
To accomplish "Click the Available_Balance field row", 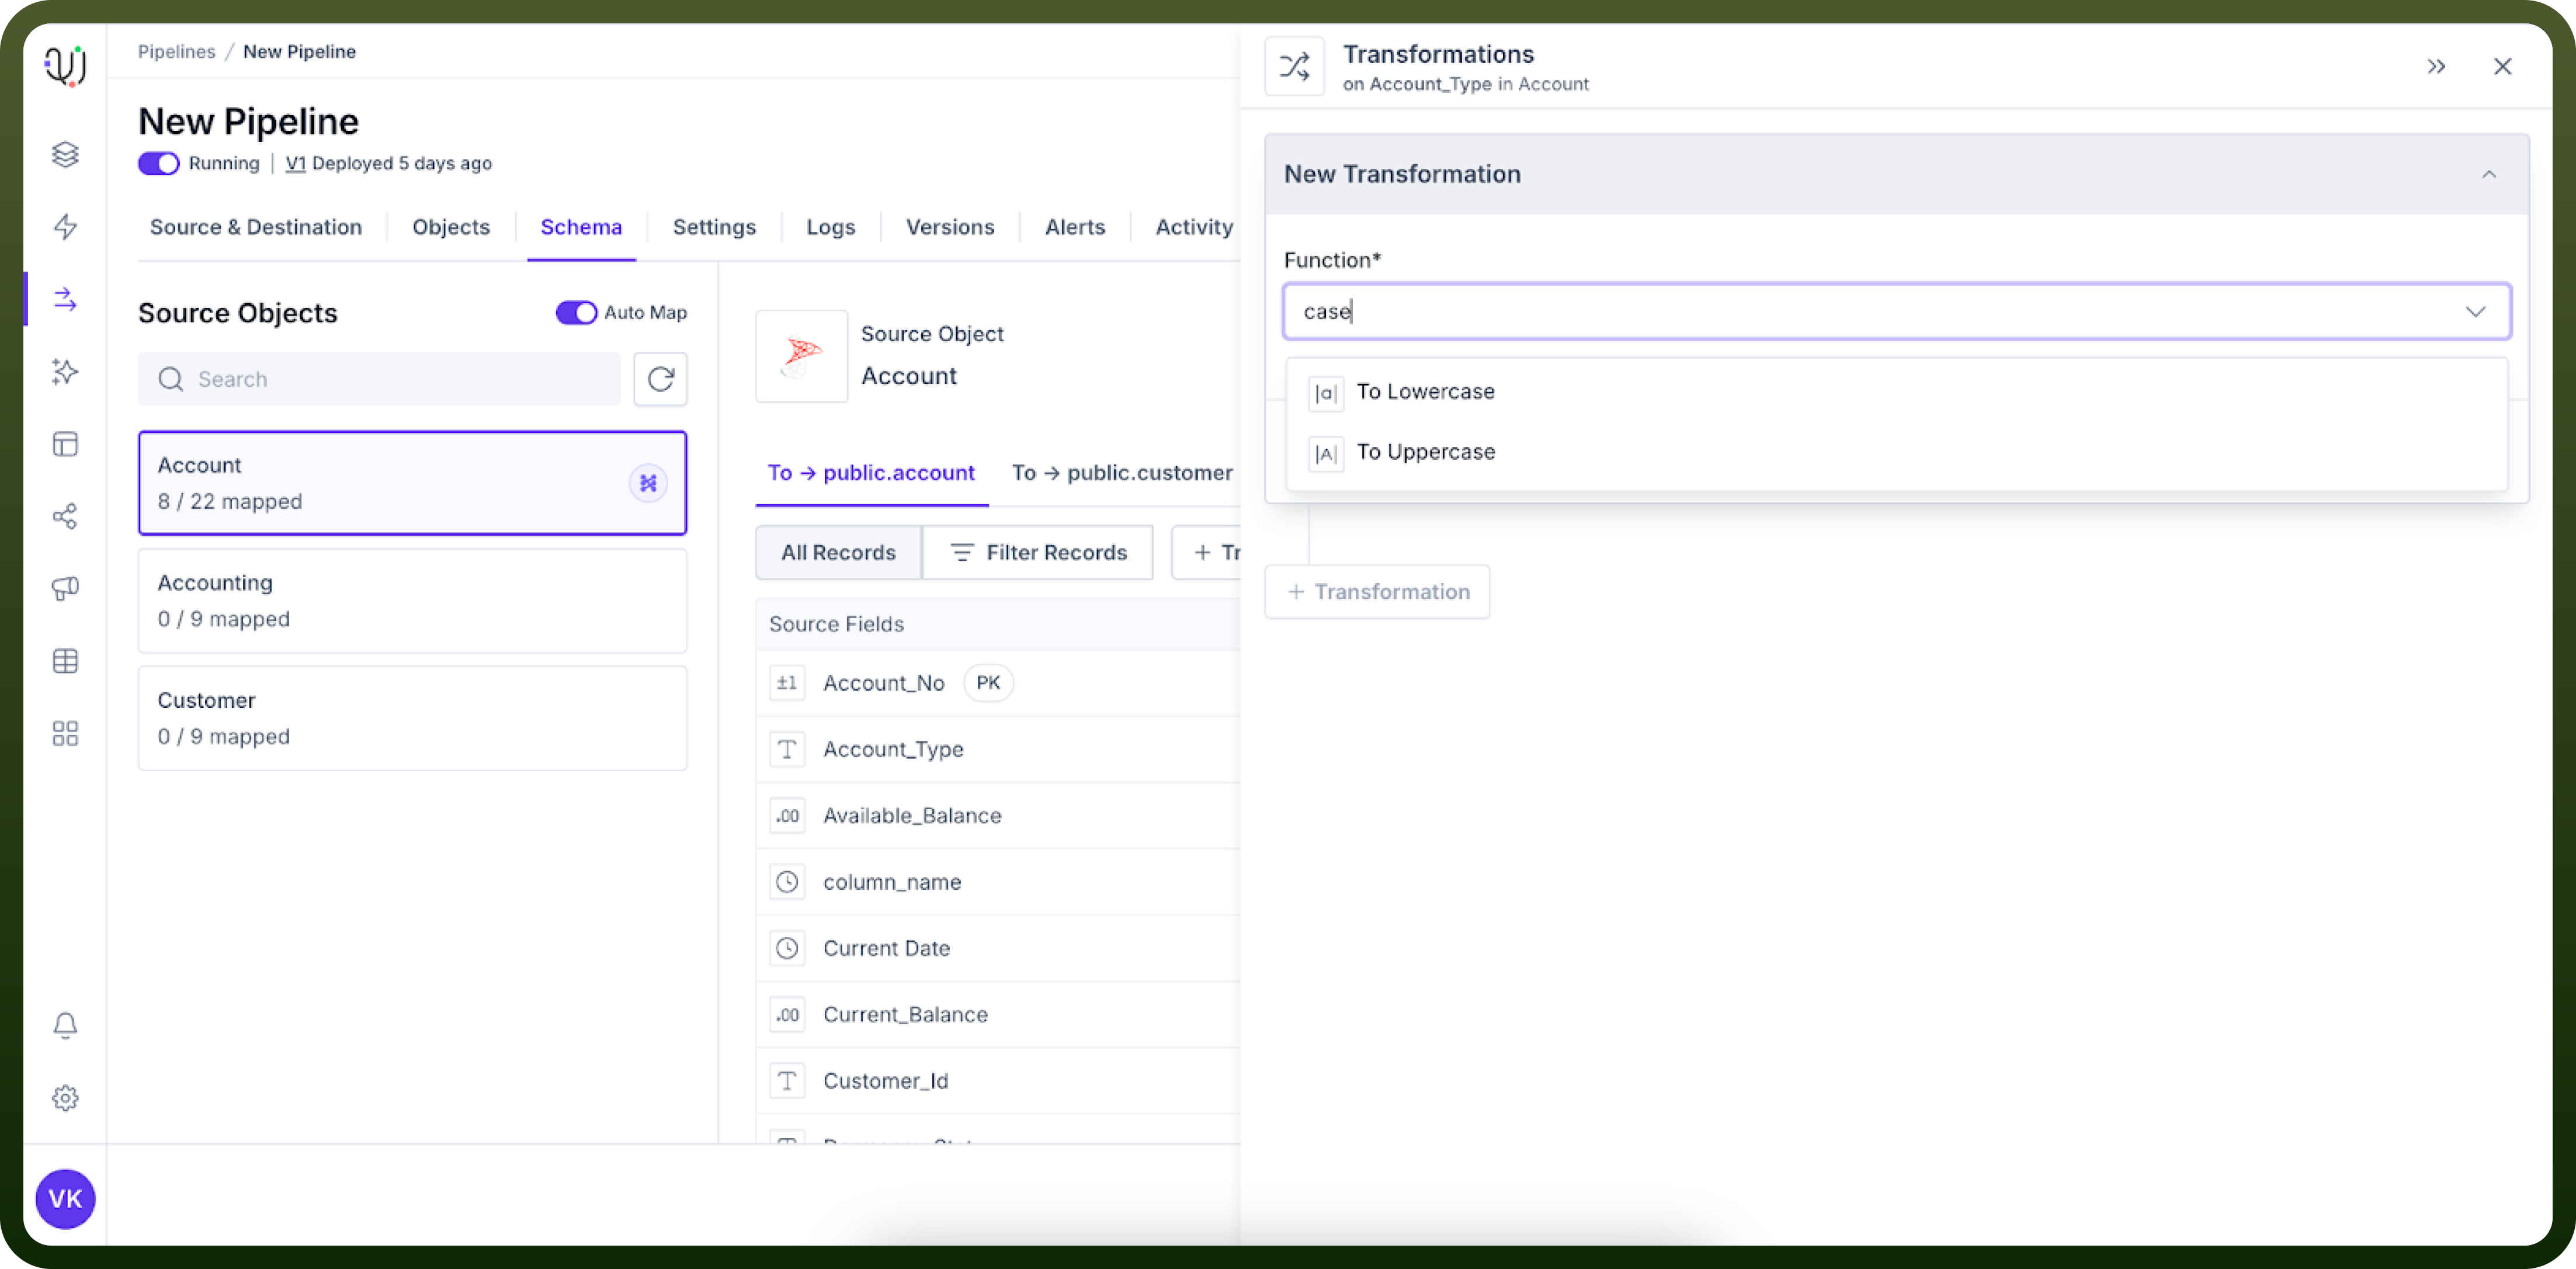I will [x=998, y=816].
